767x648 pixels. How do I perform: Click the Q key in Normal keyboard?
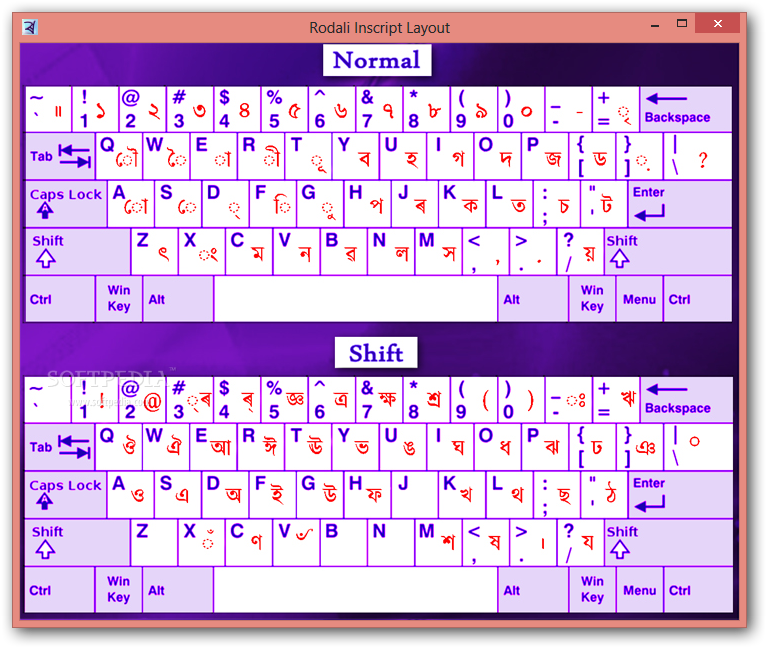119,156
